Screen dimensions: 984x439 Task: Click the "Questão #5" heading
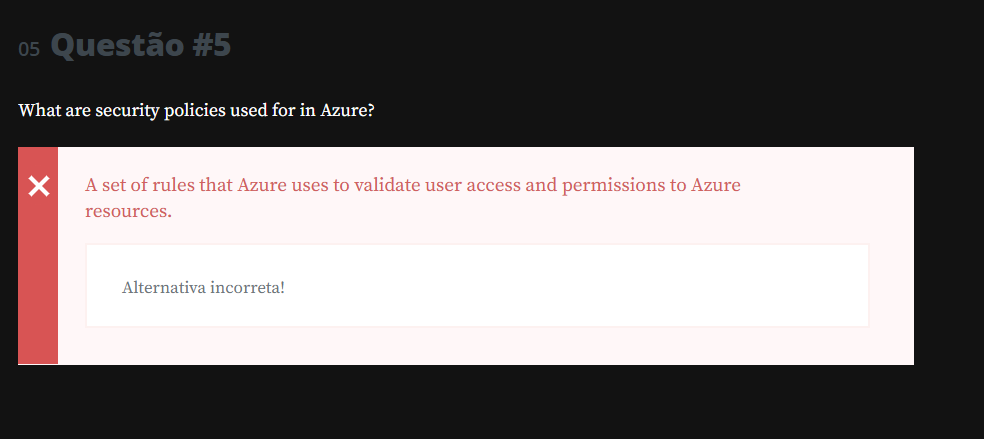pyautogui.click(x=141, y=46)
